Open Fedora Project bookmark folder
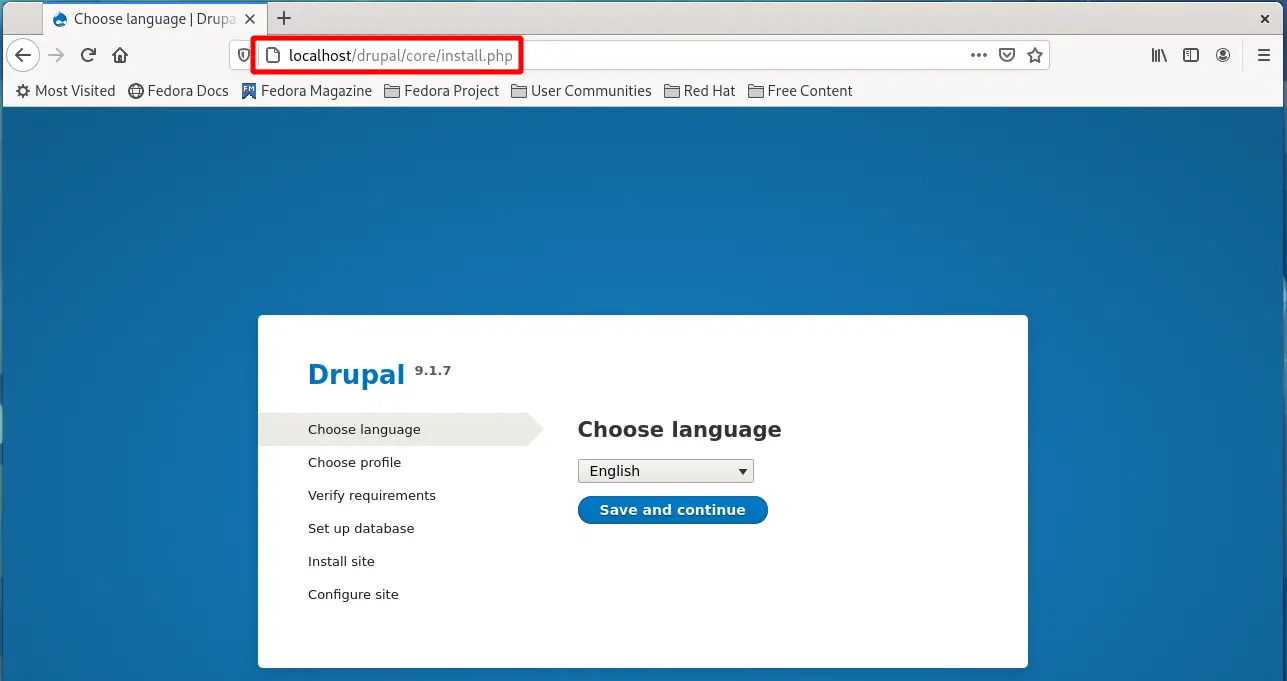Viewport: 1287px width, 681px height. (x=442, y=90)
